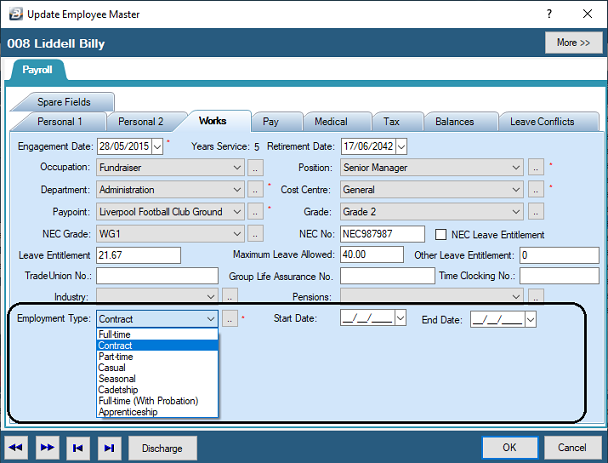Open Employment Type lookup ellipsis button
The image size is (608, 463).
click(230, 319)
